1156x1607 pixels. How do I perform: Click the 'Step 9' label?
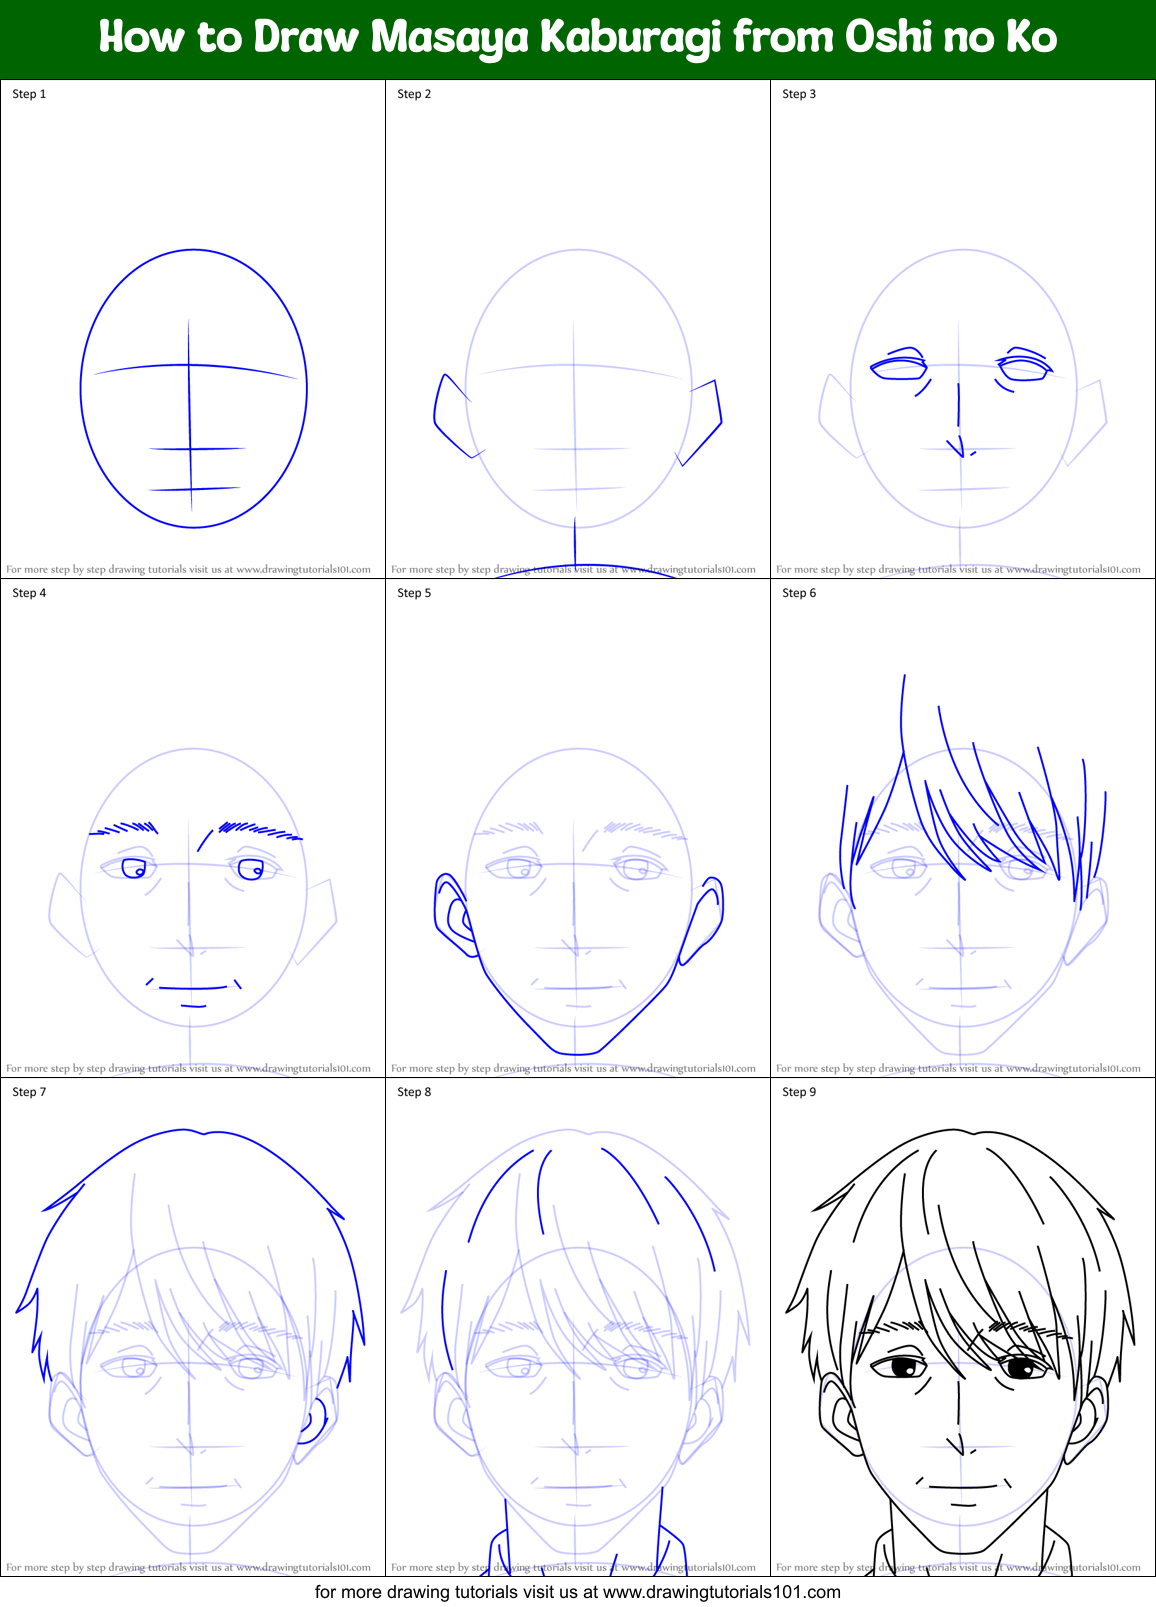[x=799, y=1092]
